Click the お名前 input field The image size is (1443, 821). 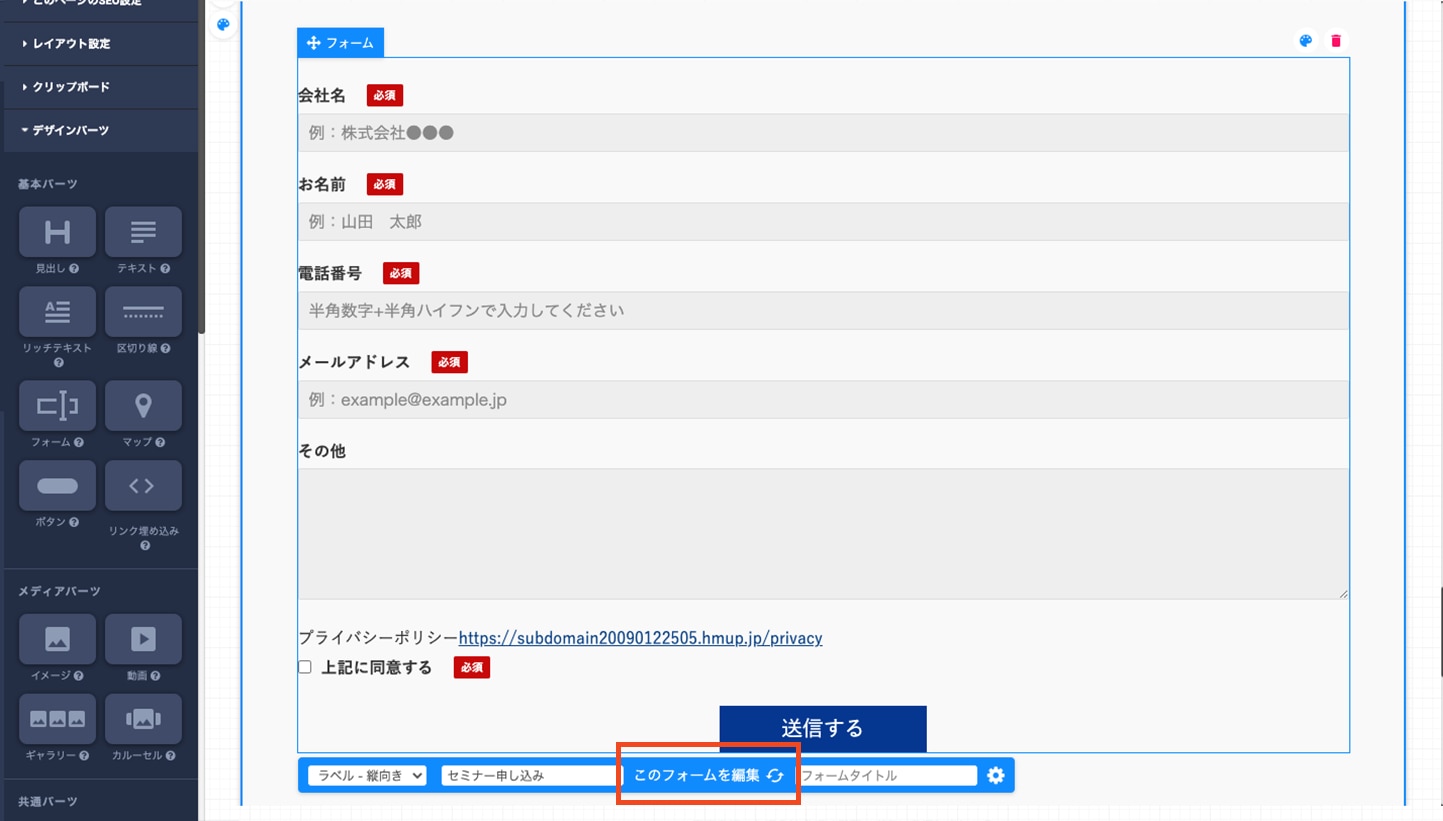click(x=823, y=222)
